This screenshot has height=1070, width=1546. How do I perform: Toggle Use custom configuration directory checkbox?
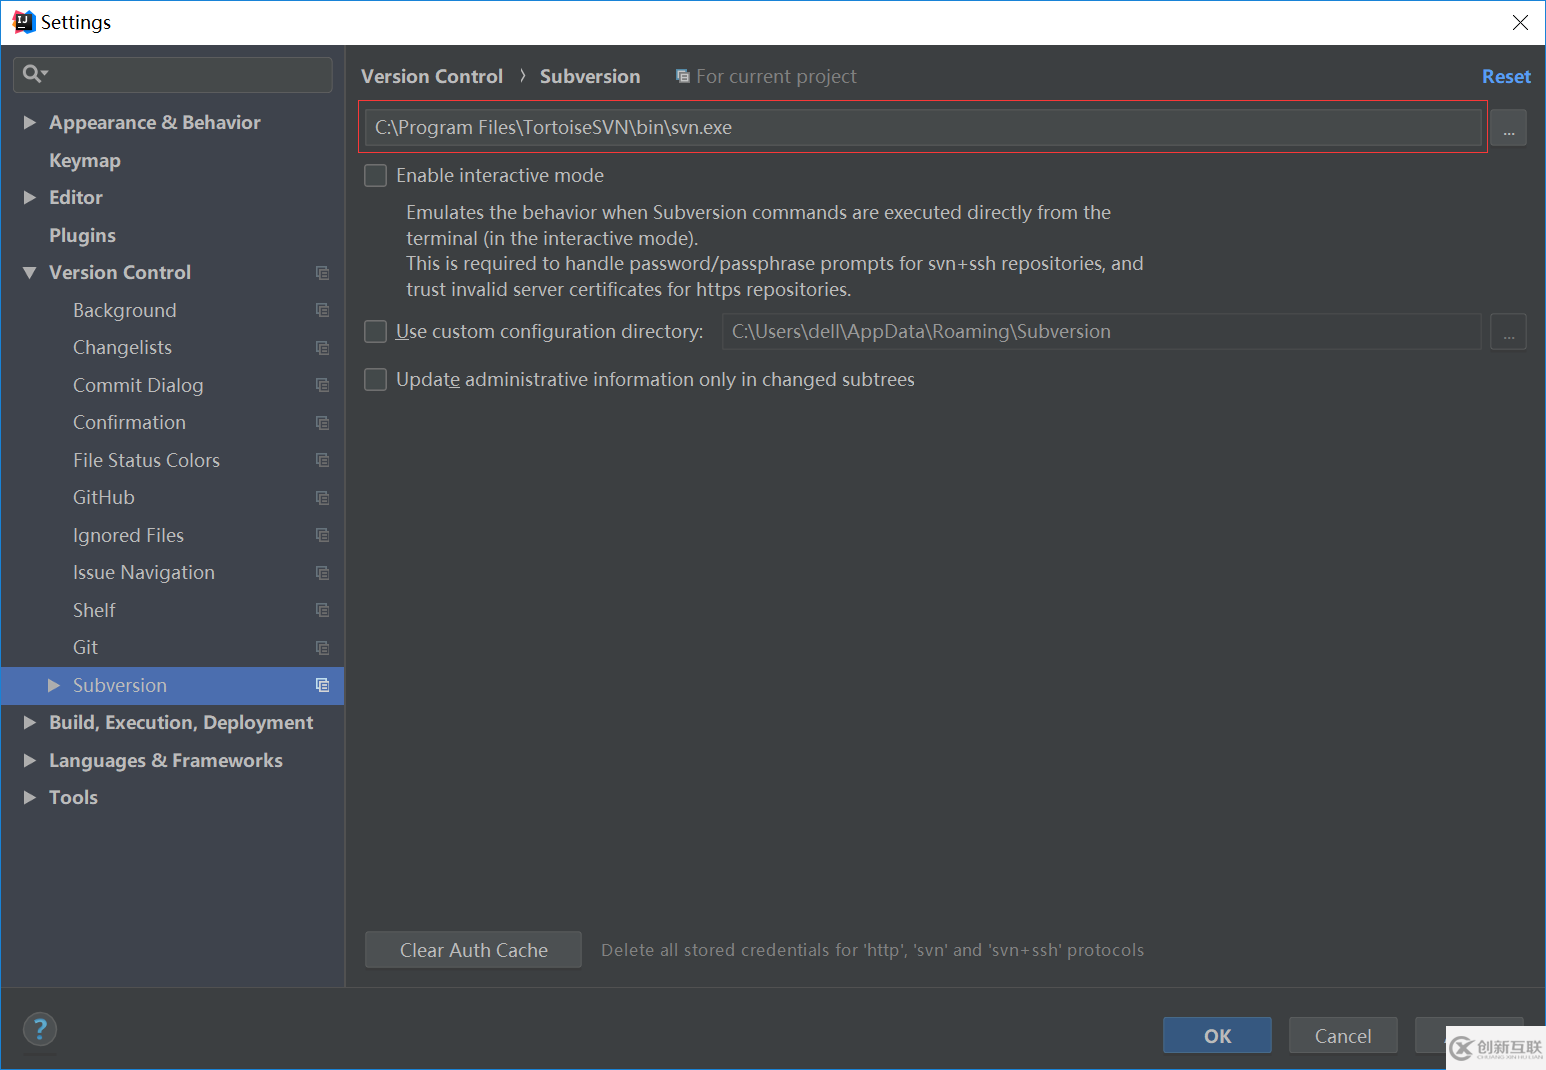(x=376, y=332)
